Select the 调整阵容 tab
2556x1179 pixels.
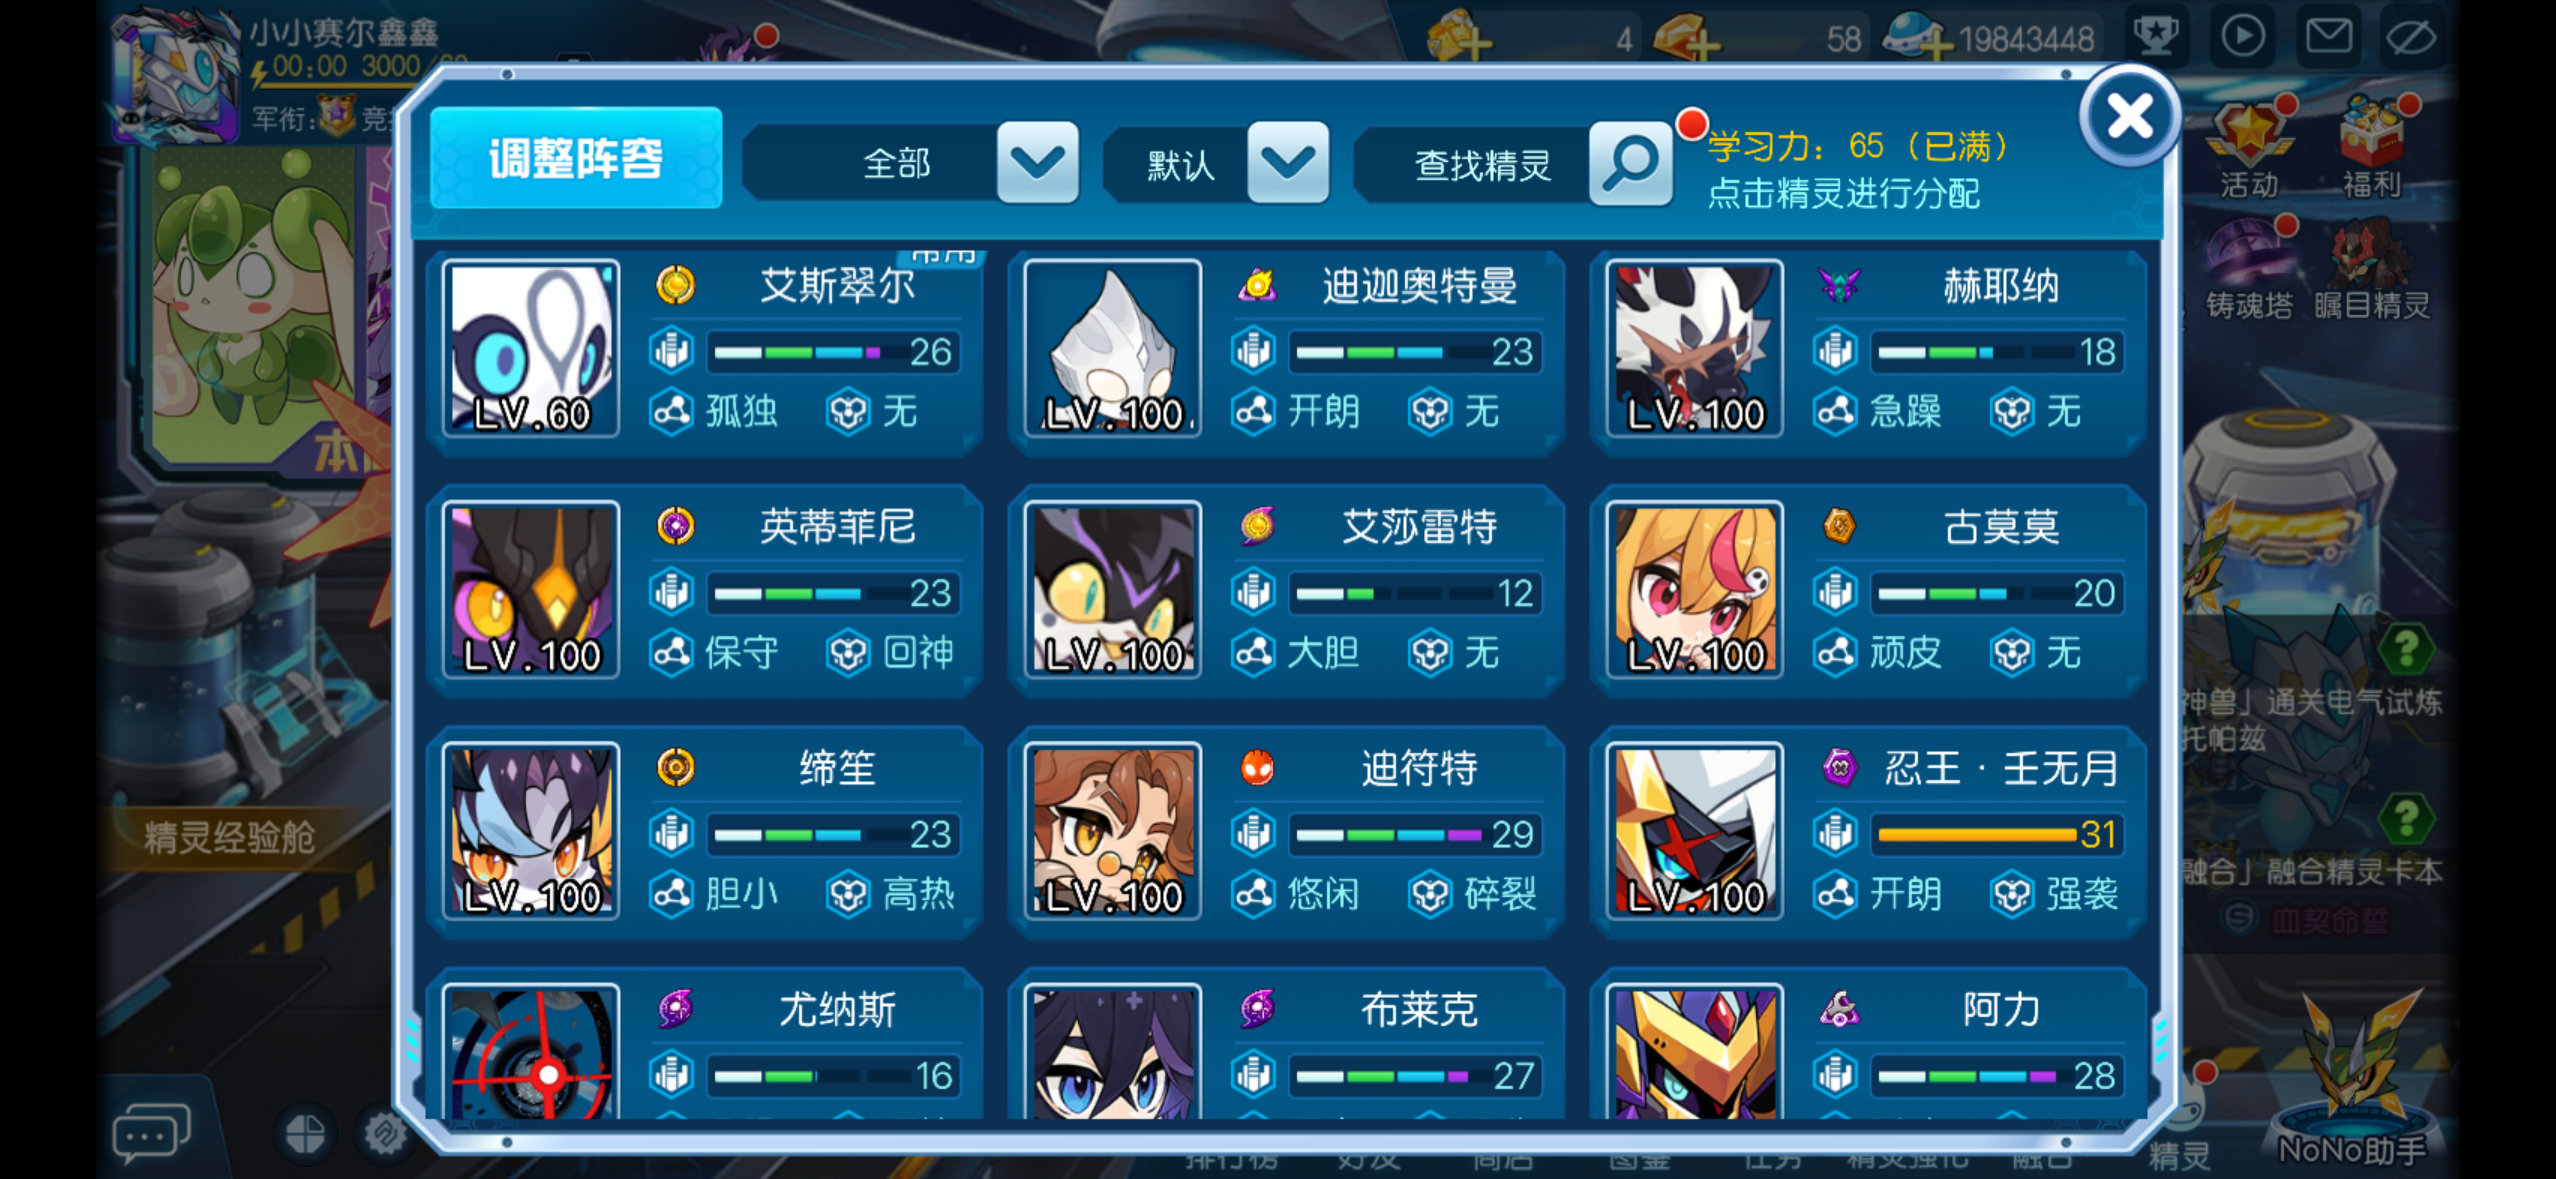[576, 158]
